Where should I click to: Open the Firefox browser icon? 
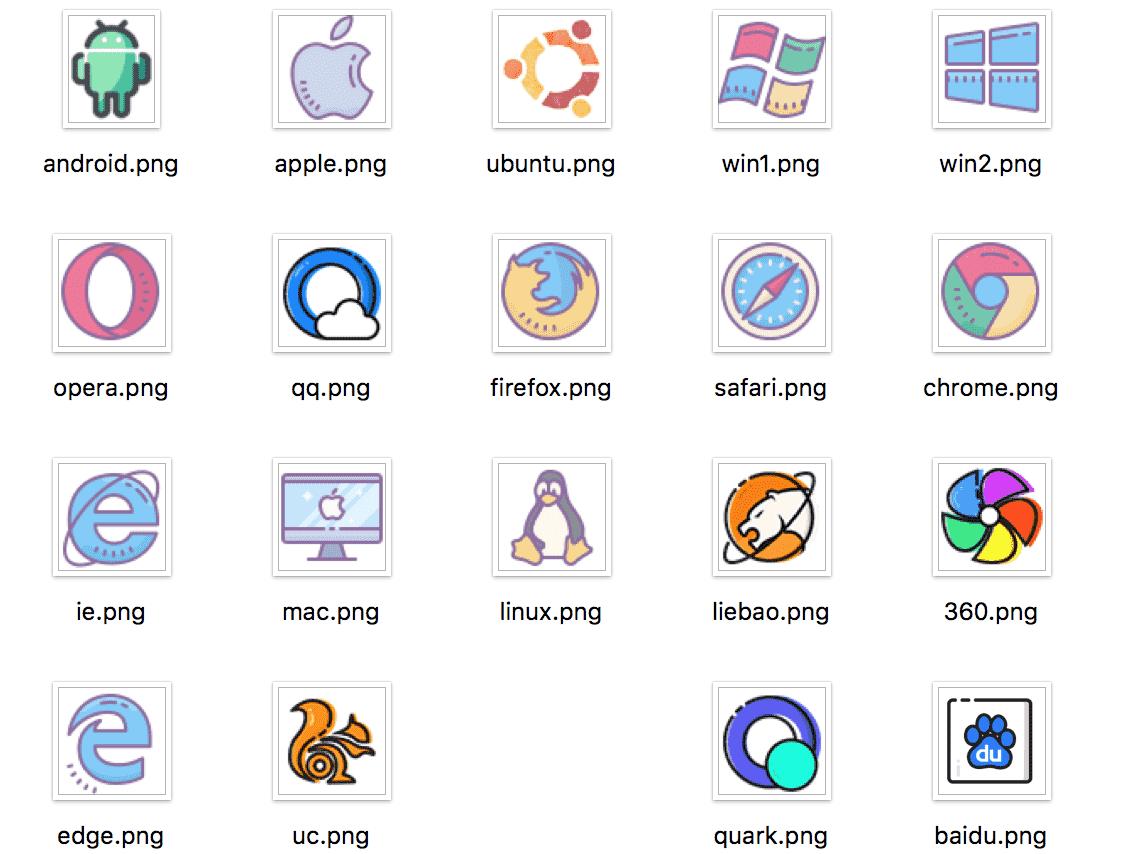pyautogui.click(x=551, y=292)
